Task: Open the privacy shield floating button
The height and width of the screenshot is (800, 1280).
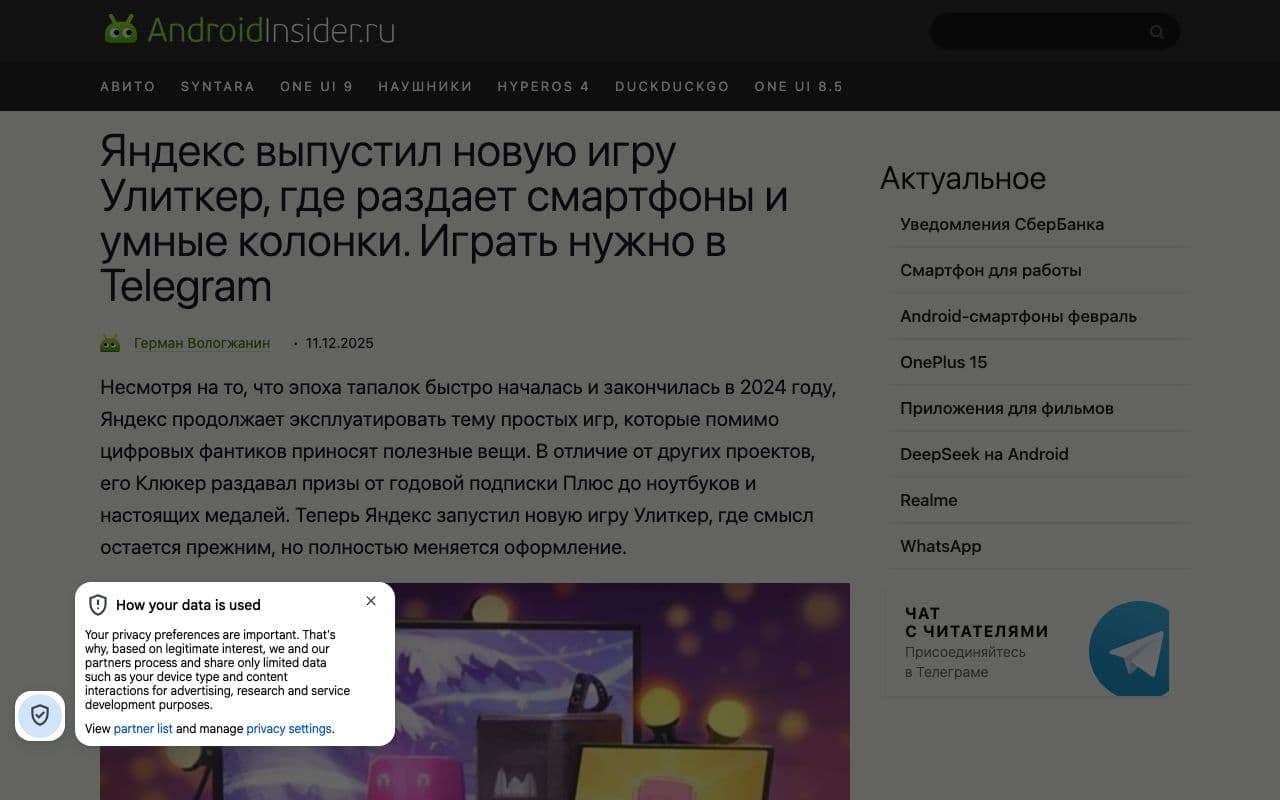Action: click(40, 716)
